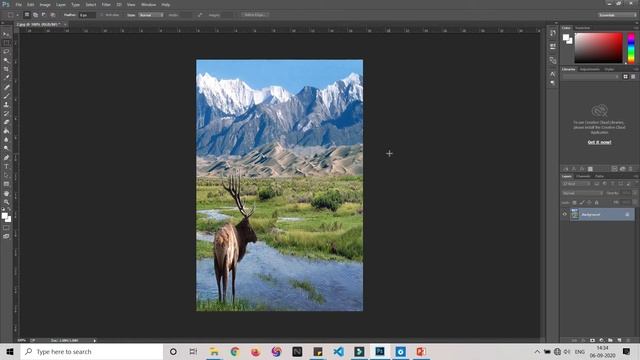Select the Quick Selection tool
Screen dimensions: 640x360
pos(6,60)
